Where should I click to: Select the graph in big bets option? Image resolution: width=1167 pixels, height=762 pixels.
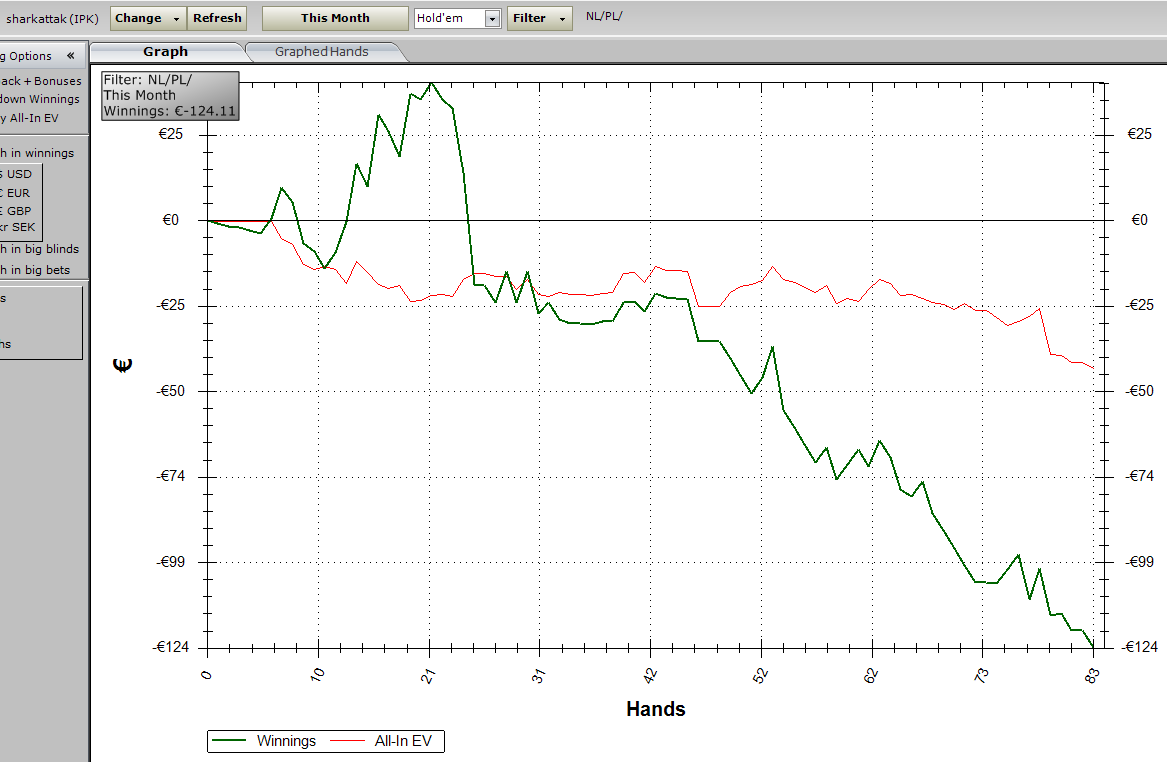tap(35, 269)
